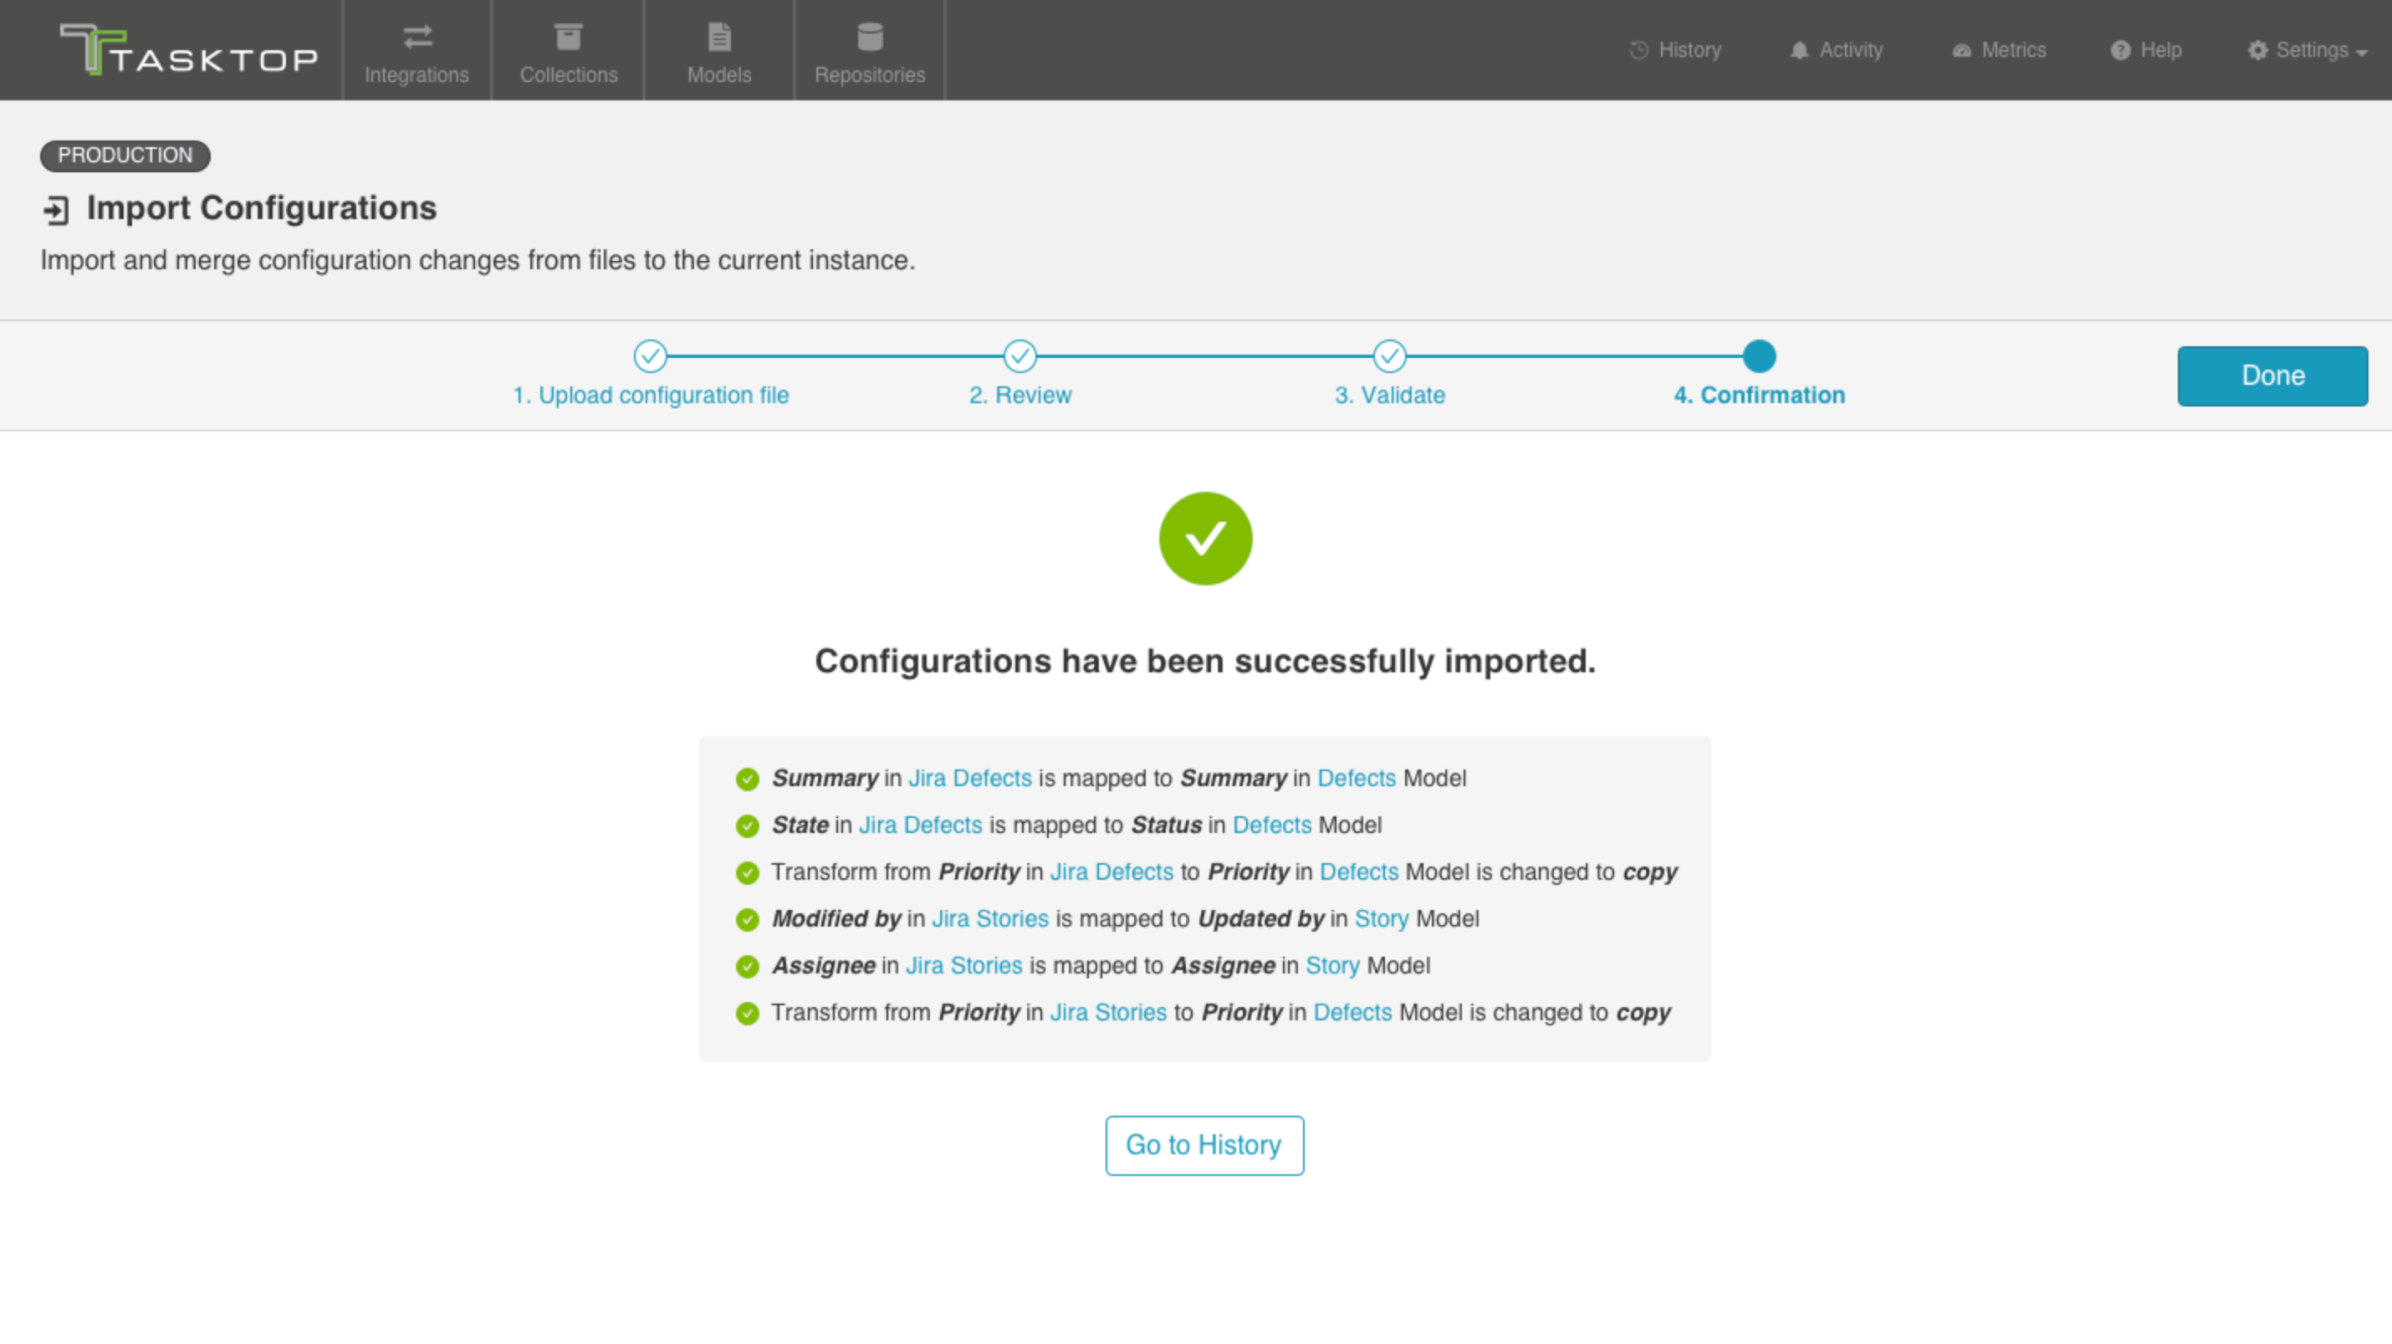Open the Models section

coord(719,51)
